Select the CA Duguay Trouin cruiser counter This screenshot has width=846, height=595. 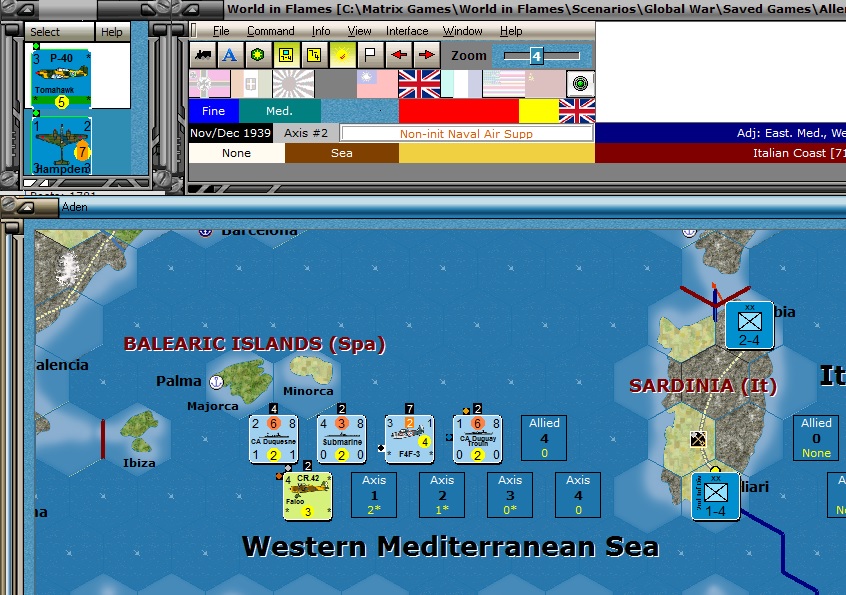[477, 439]
